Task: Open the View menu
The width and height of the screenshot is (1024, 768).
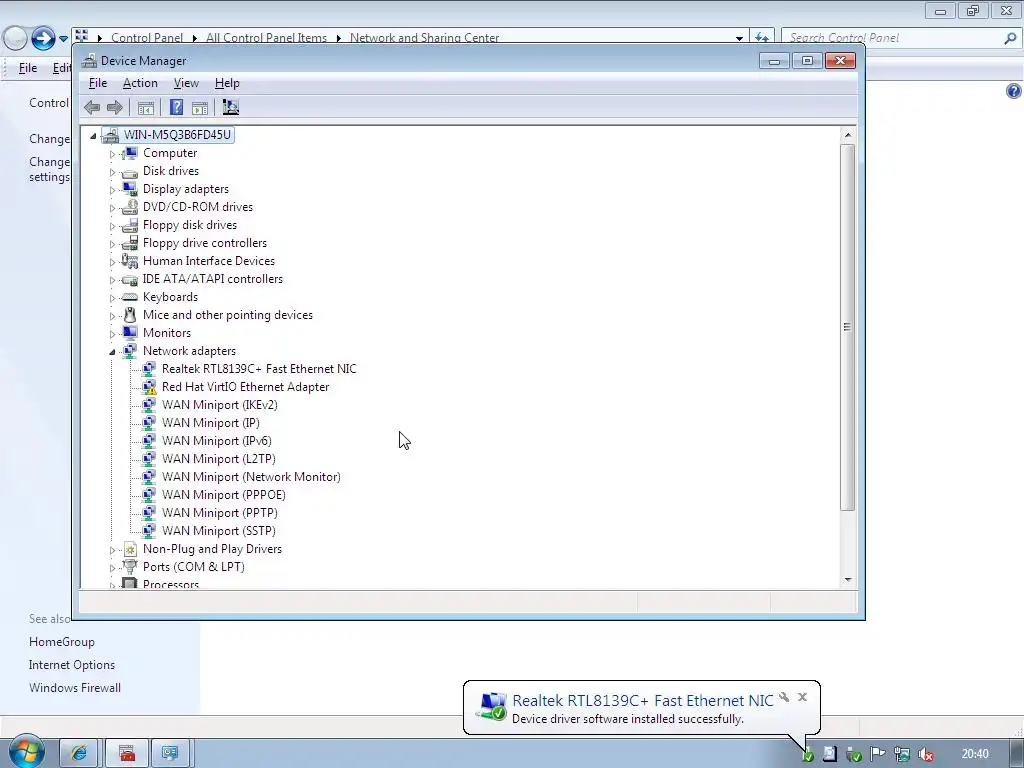Action: pos(186,83)
